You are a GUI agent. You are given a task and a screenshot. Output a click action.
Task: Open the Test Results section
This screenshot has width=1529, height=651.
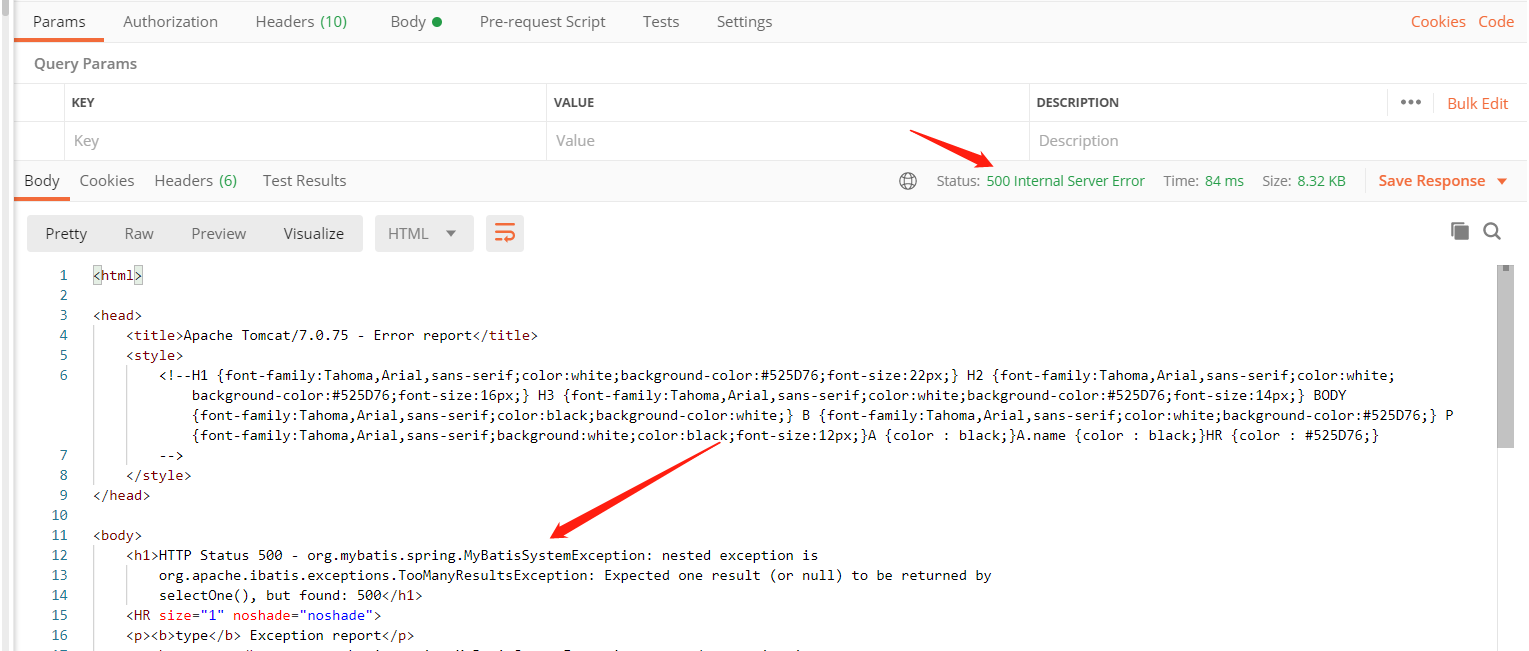tap(304, 180)
